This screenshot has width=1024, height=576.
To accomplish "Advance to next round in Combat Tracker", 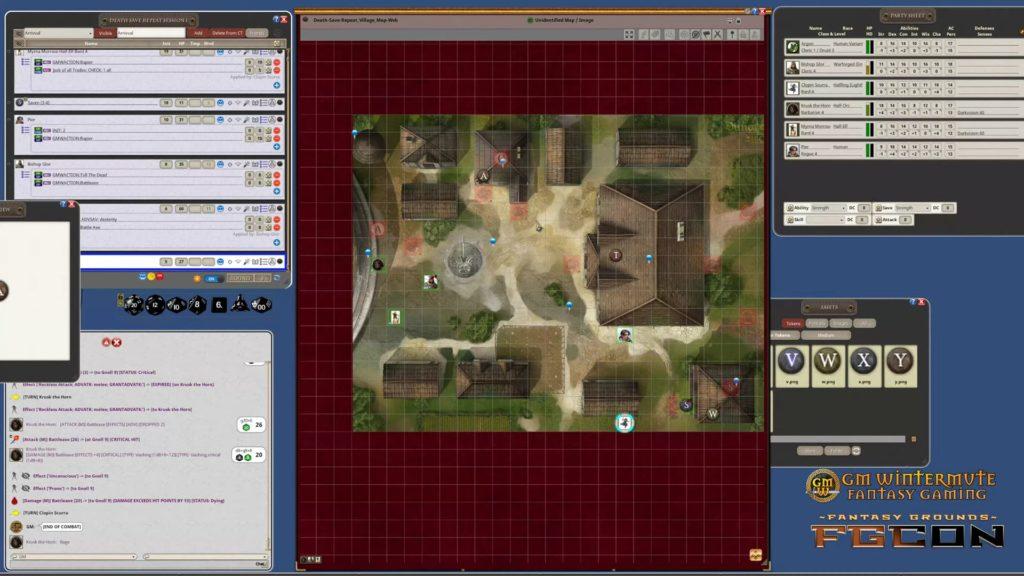I will click(x=278, y=278).
